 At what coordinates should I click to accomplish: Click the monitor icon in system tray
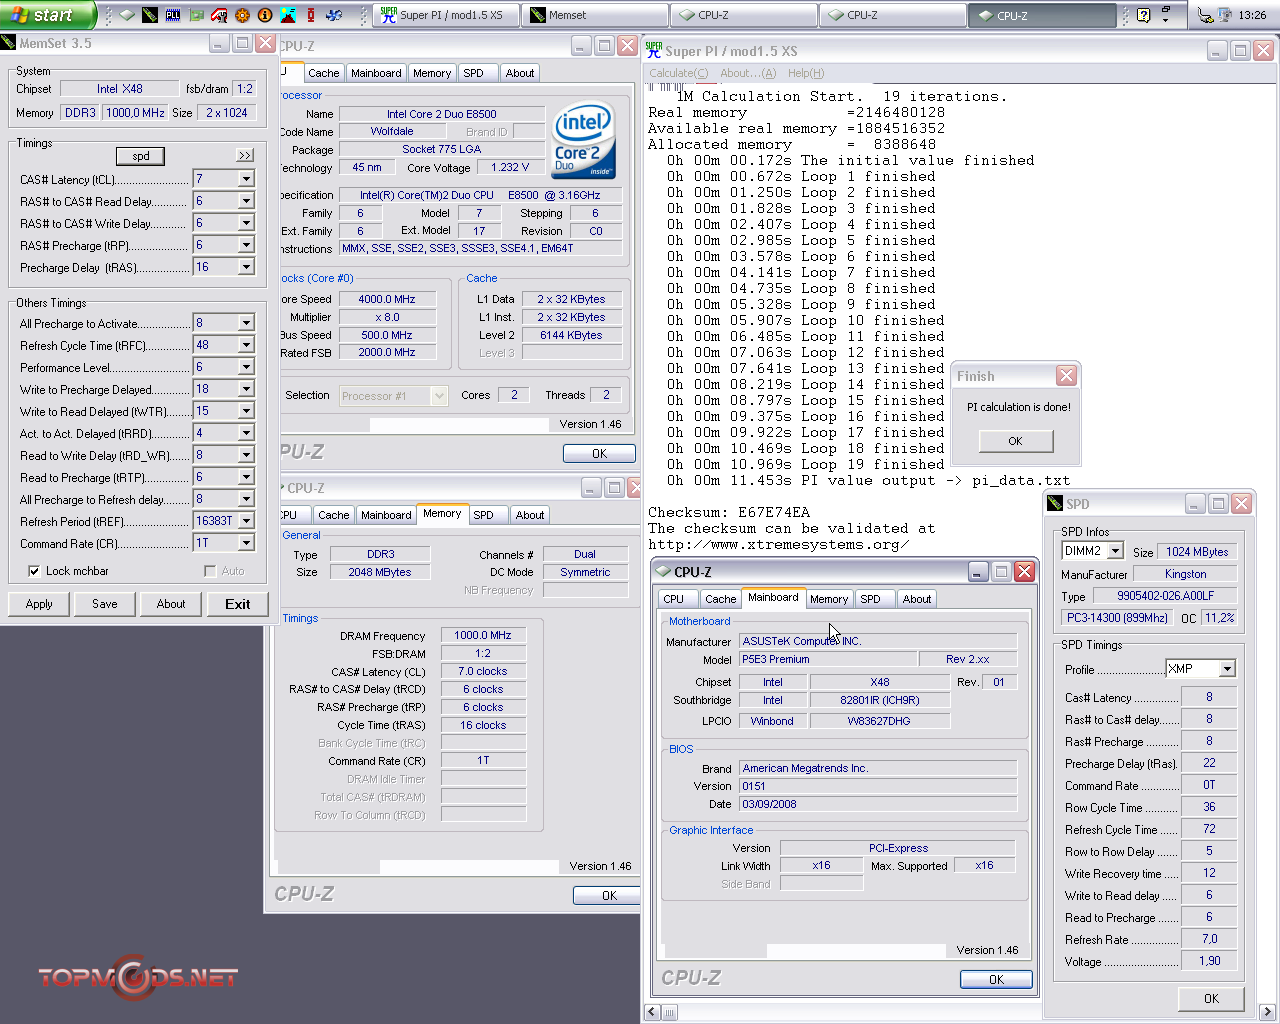click(1224, 15)
